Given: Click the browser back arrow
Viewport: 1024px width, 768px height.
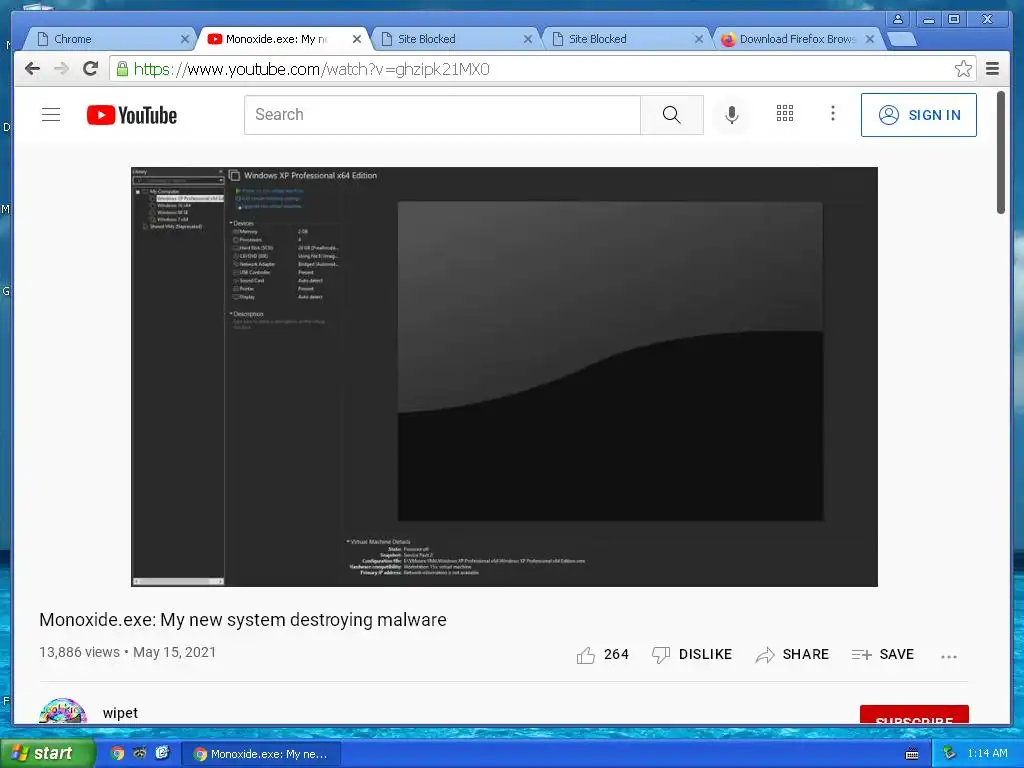Looking at the screenshot, I should 32,69.
